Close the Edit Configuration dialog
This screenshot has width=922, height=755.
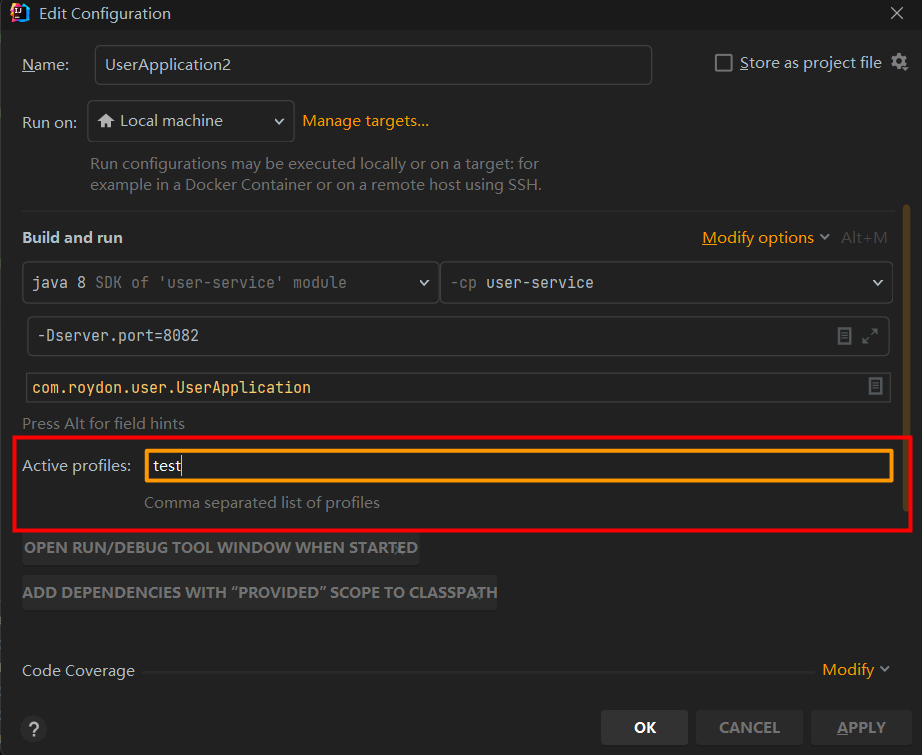point(897,14)
